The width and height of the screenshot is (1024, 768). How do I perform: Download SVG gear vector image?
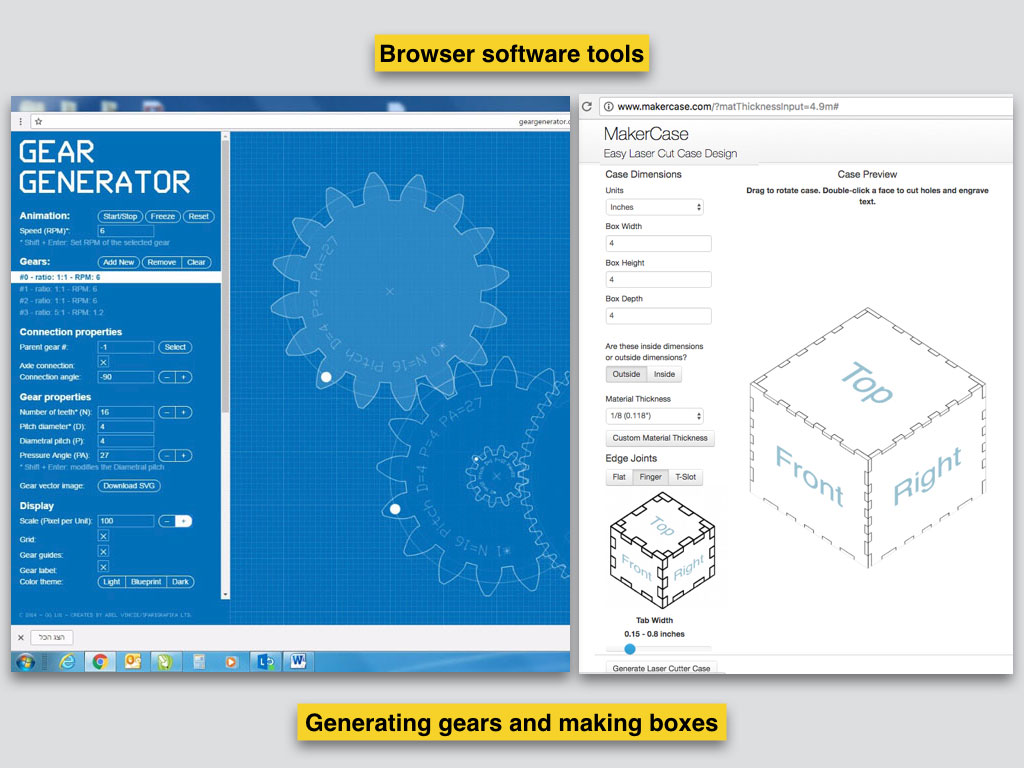click(x=129, y=486)
